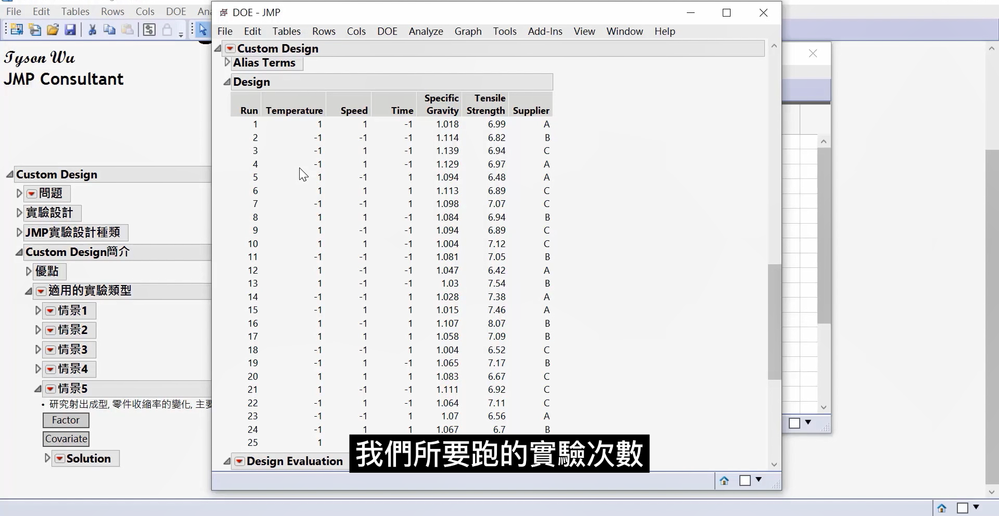
Task: Open red triangle menu beside 情景3
Action: 50,350
